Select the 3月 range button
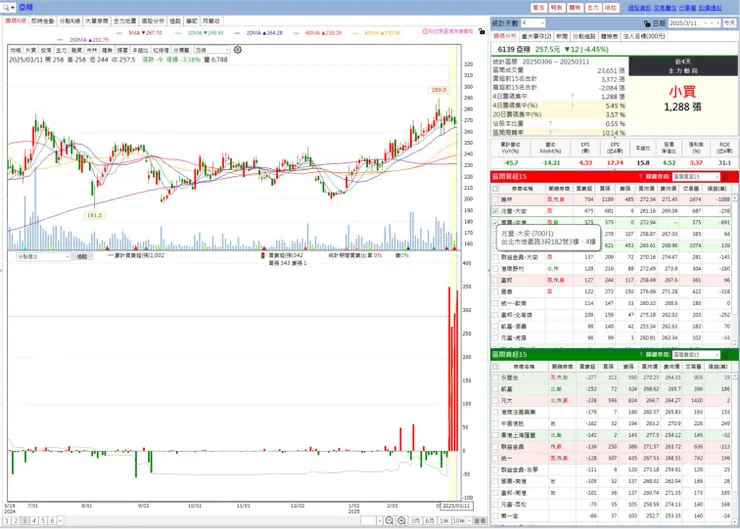 click(x=415, y=521)
